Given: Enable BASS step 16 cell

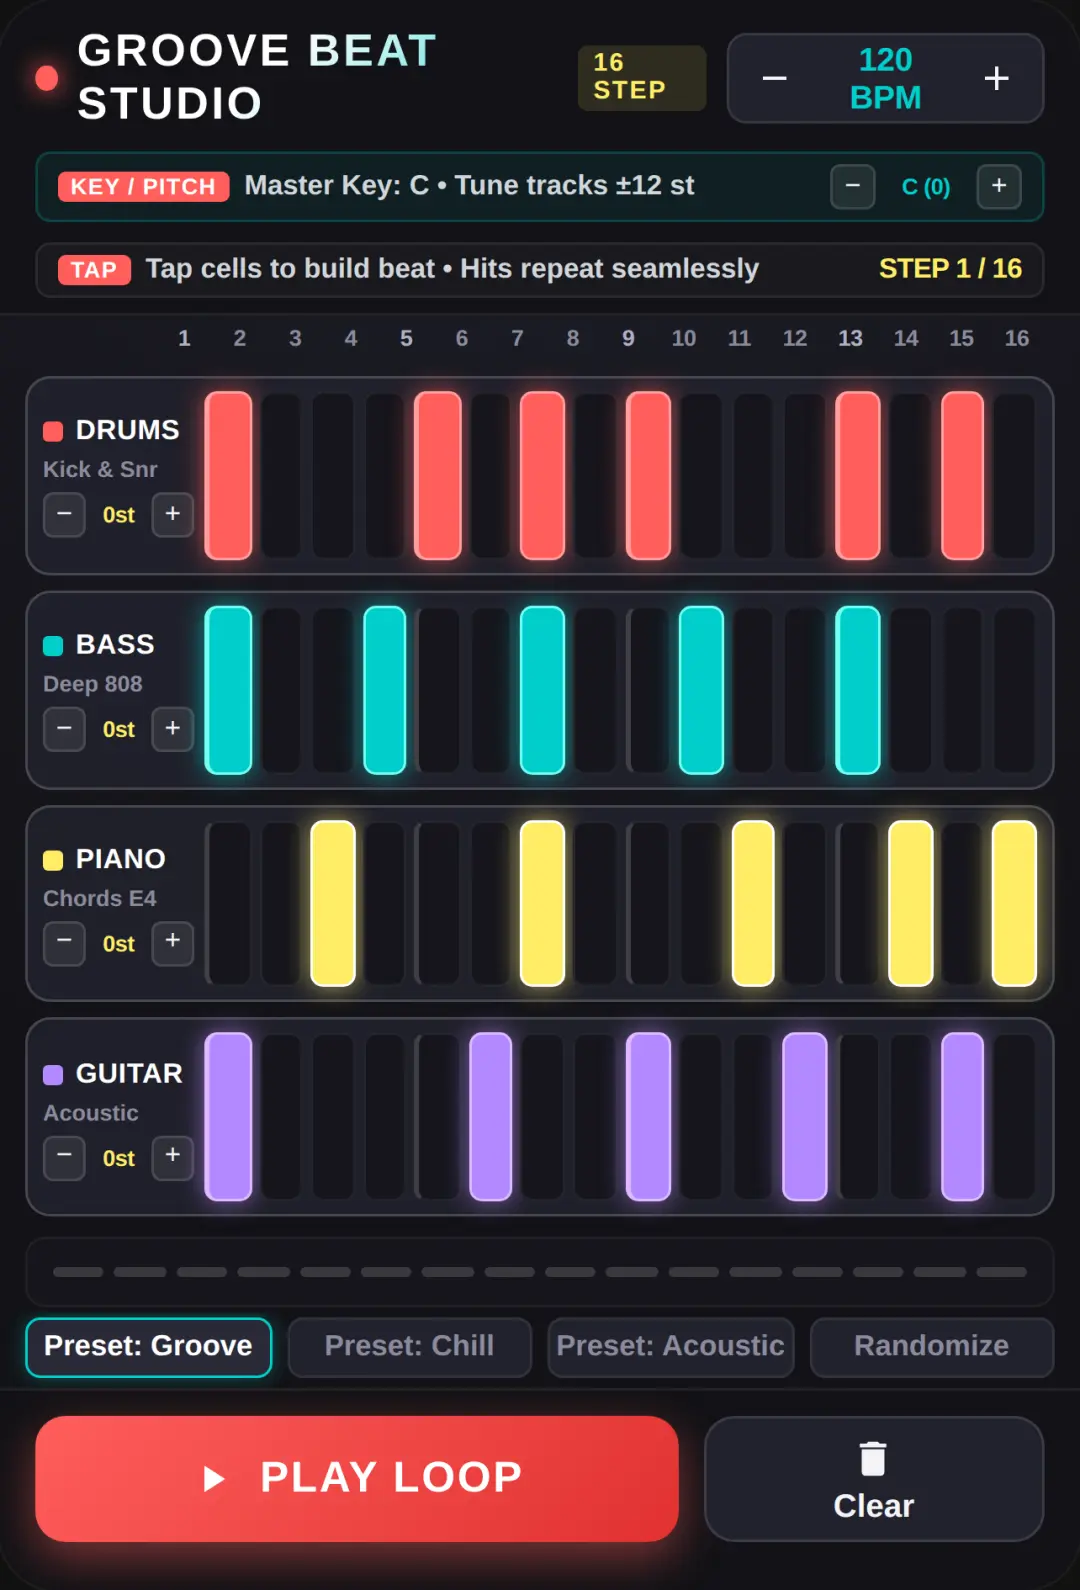Looking at the screenshot, I should [1015, 690].
